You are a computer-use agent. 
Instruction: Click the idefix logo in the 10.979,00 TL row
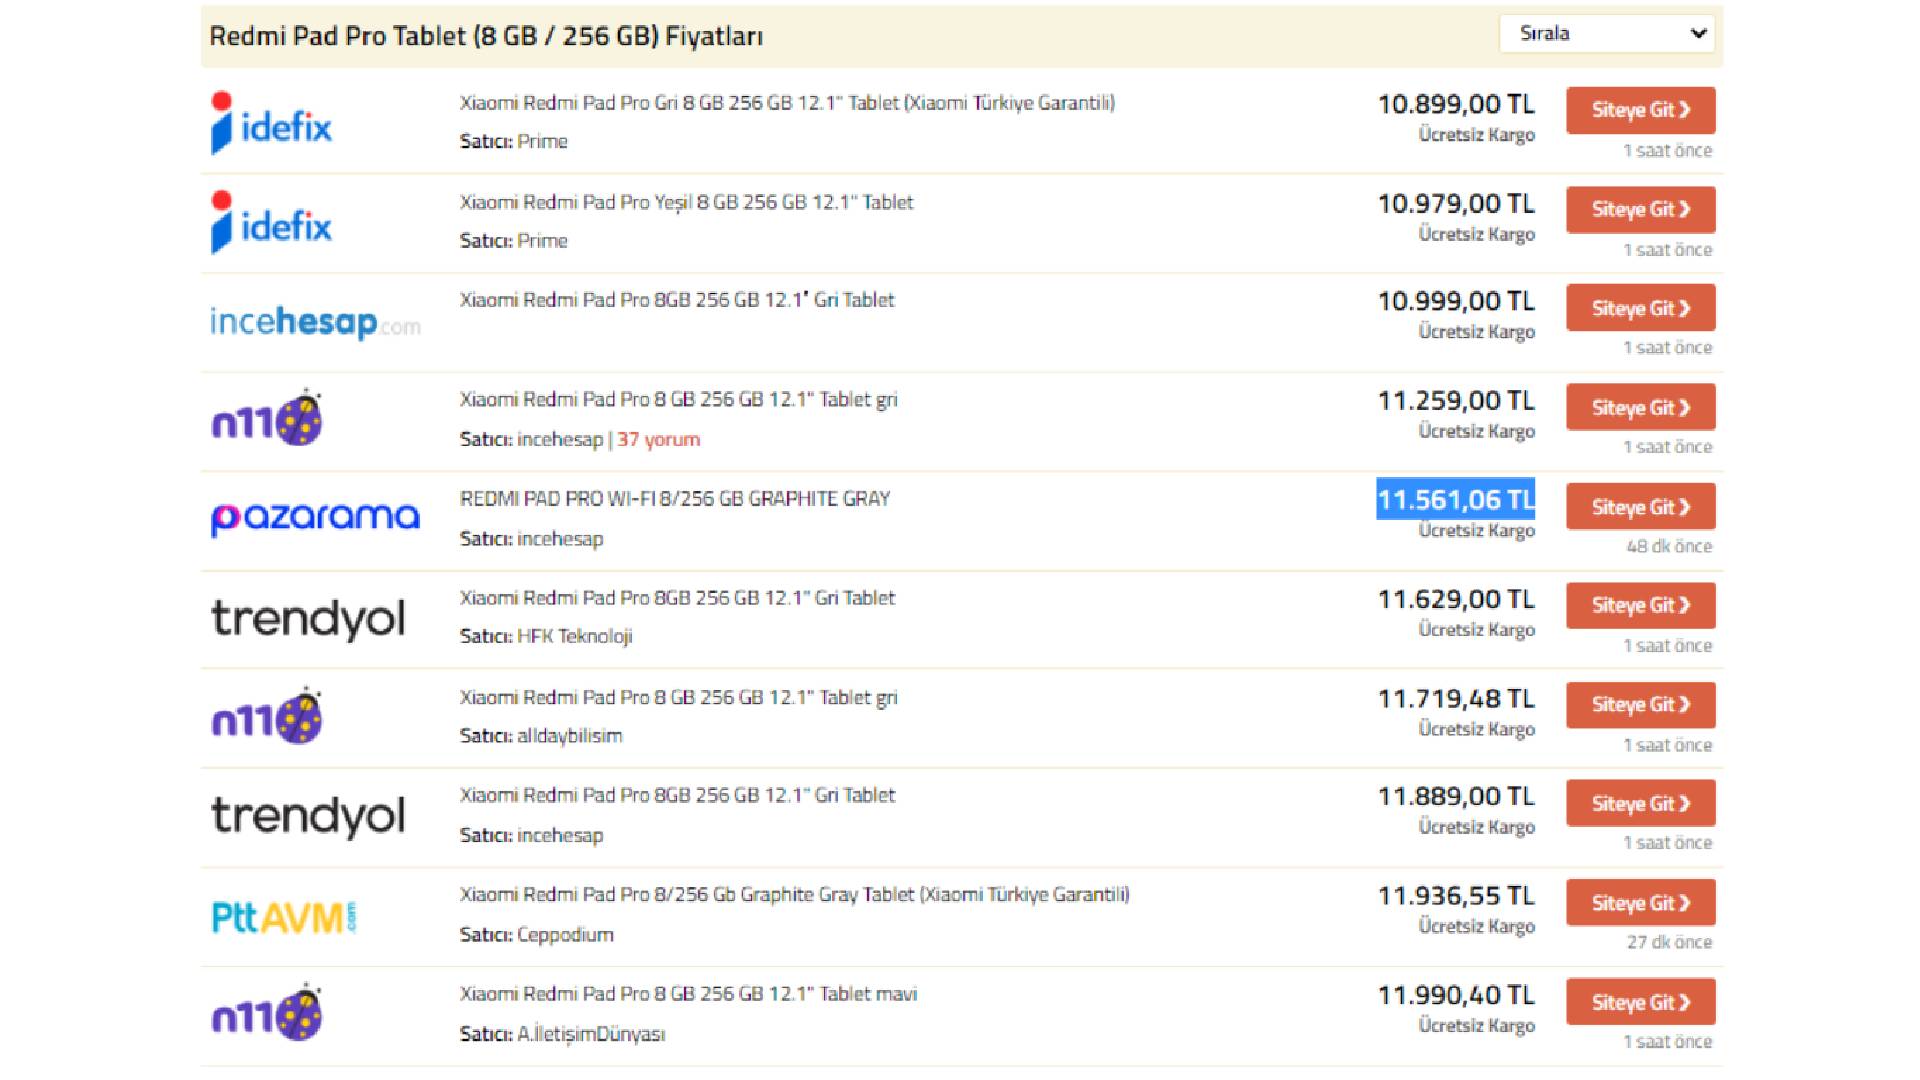[271, 222]
